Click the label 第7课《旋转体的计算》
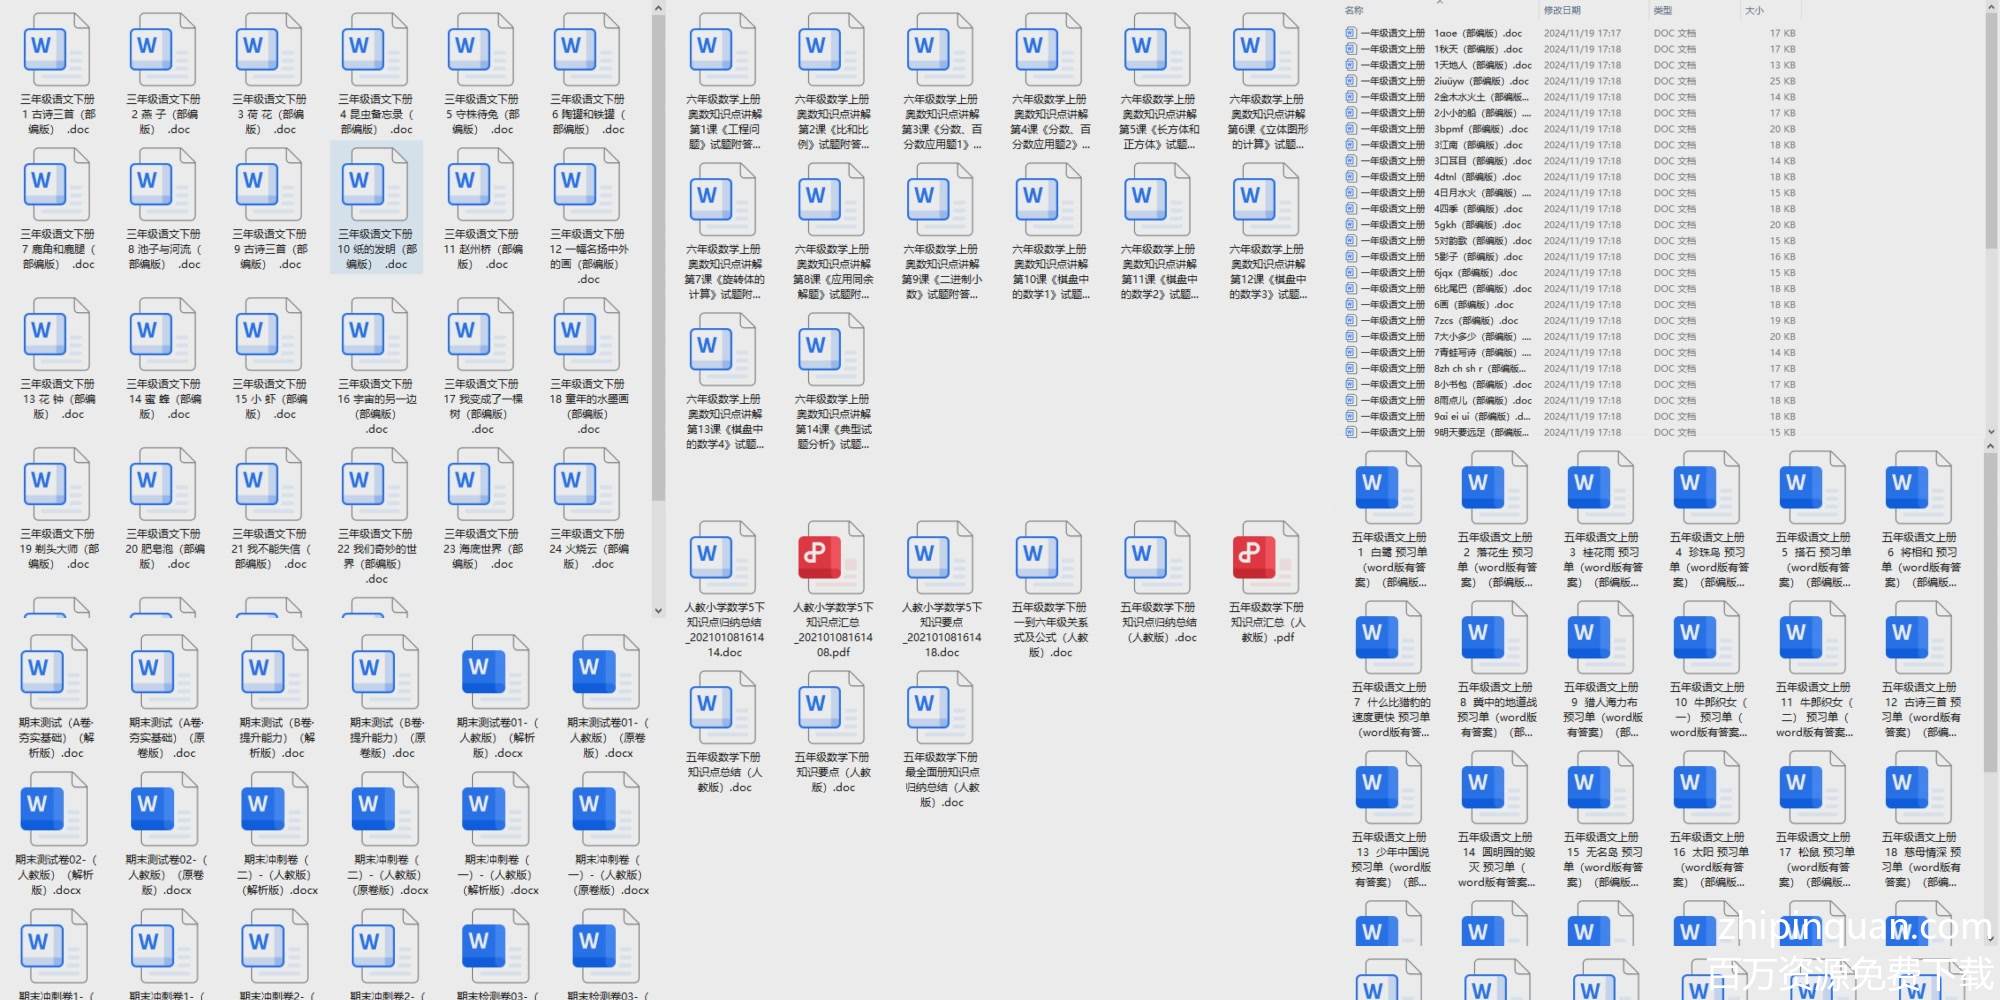The image size is (2000, 1000). (725, 272)
